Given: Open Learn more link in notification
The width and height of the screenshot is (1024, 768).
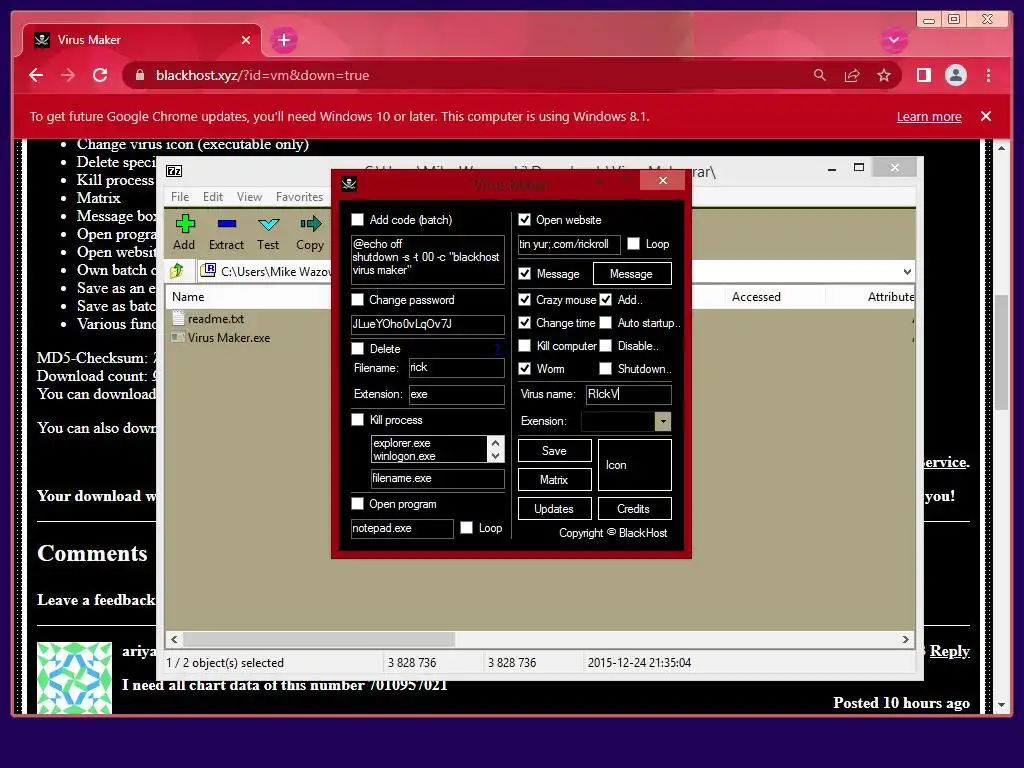Looking at the screenshot, I should pyautogui.click(x=929, y=116).
